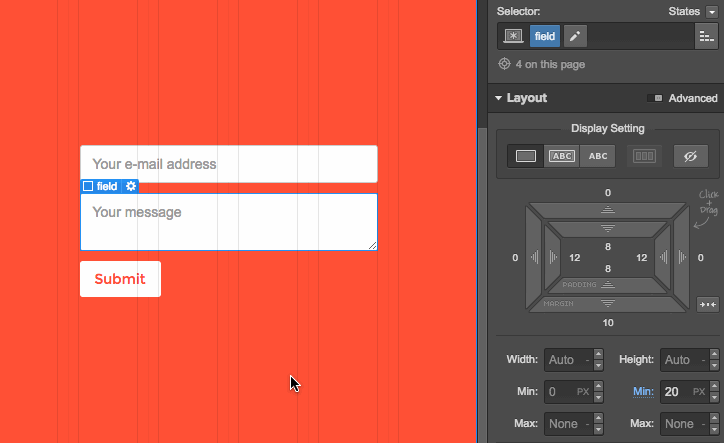Screen dimensions: 724x443
Task: Click the Max height None field
Action: [x=684, y=424]
